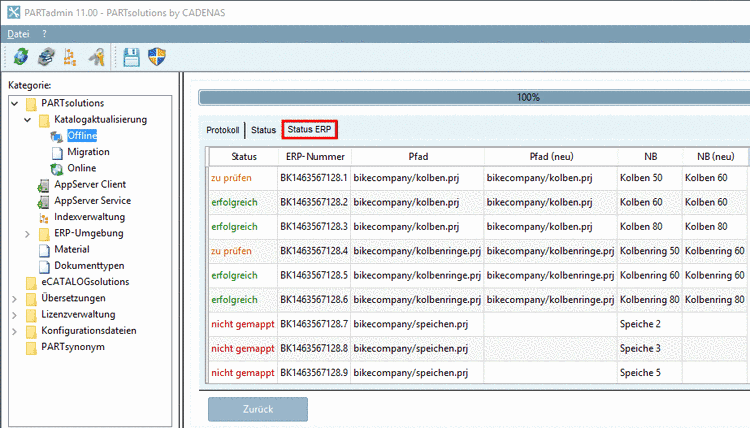Image resolution: width=750 pixels, height=428 pixels.
Task: Click the Katalogaktualisierung folder icon
Action: [x=44, y=120]
